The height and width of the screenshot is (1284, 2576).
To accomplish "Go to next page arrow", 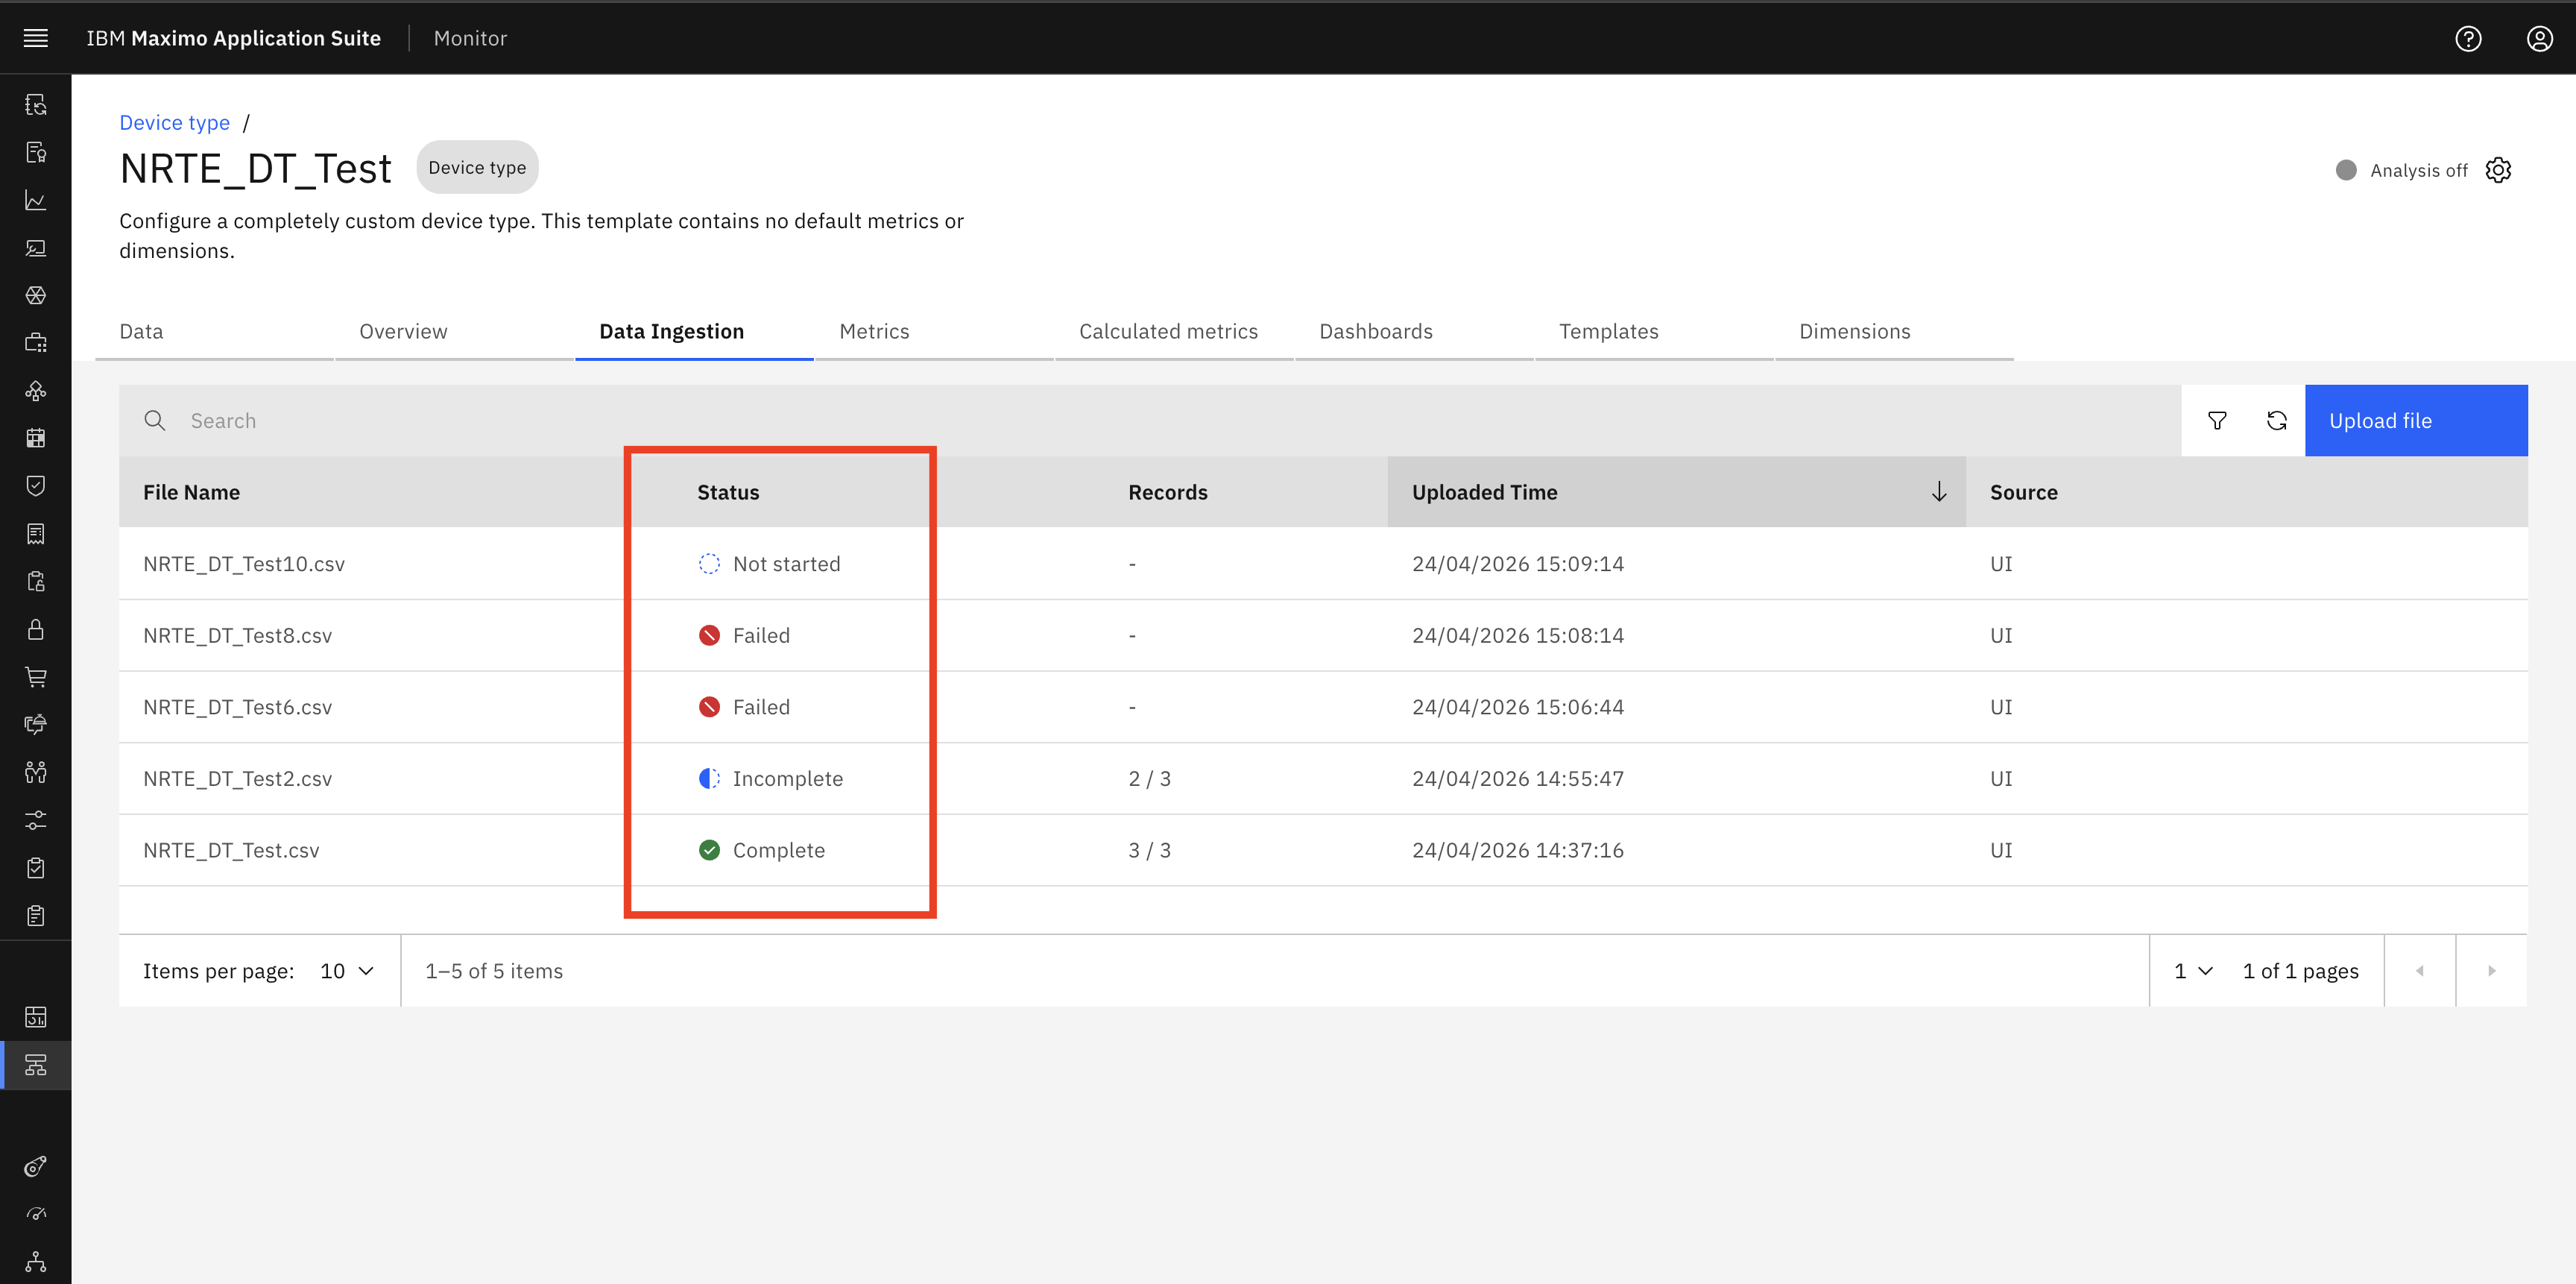I will pyautogui.click(x=2491, y=971).
